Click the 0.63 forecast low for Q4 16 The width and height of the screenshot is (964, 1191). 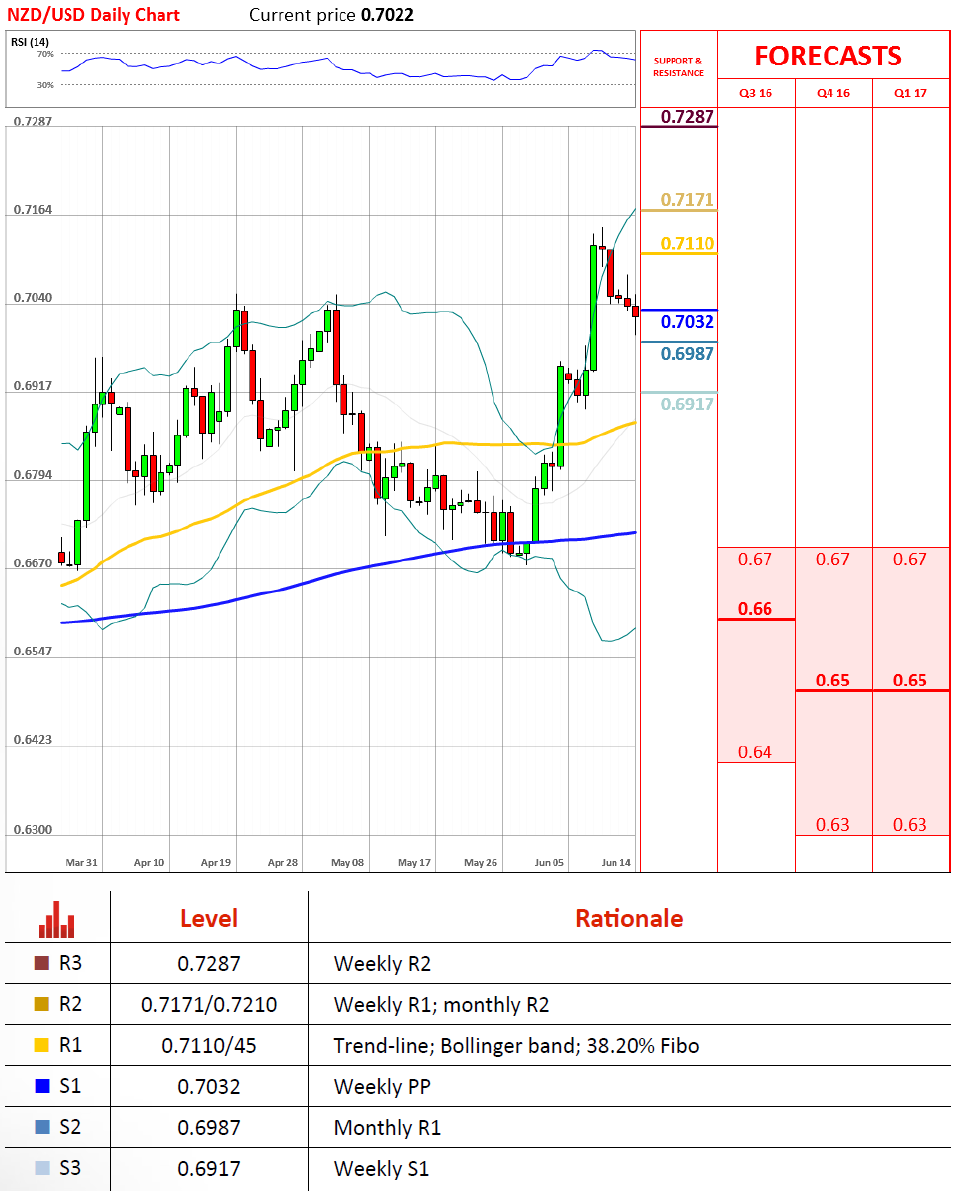coord(833,825)
